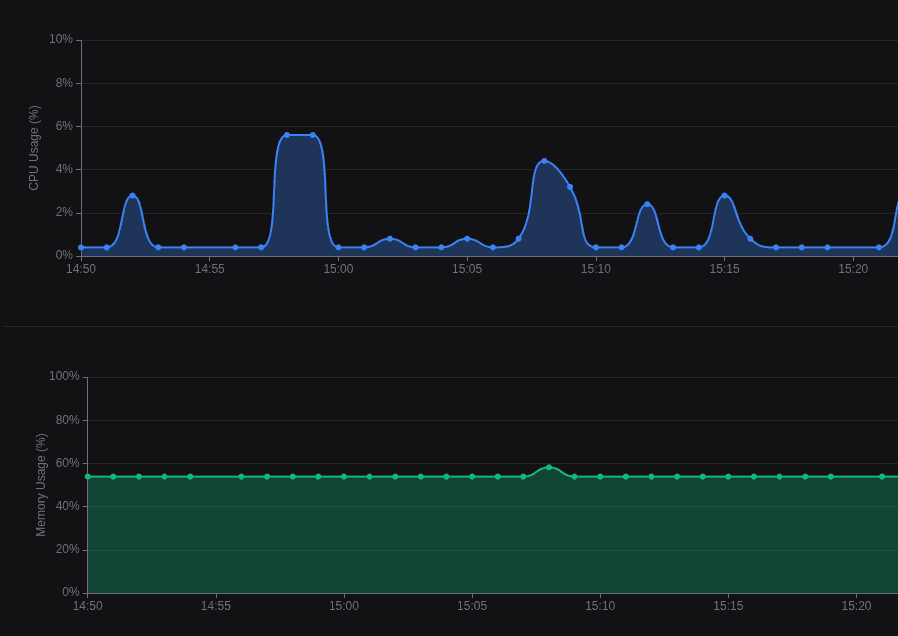Click the 14:50 timestamp on CPU chart

tap(82, 269)
